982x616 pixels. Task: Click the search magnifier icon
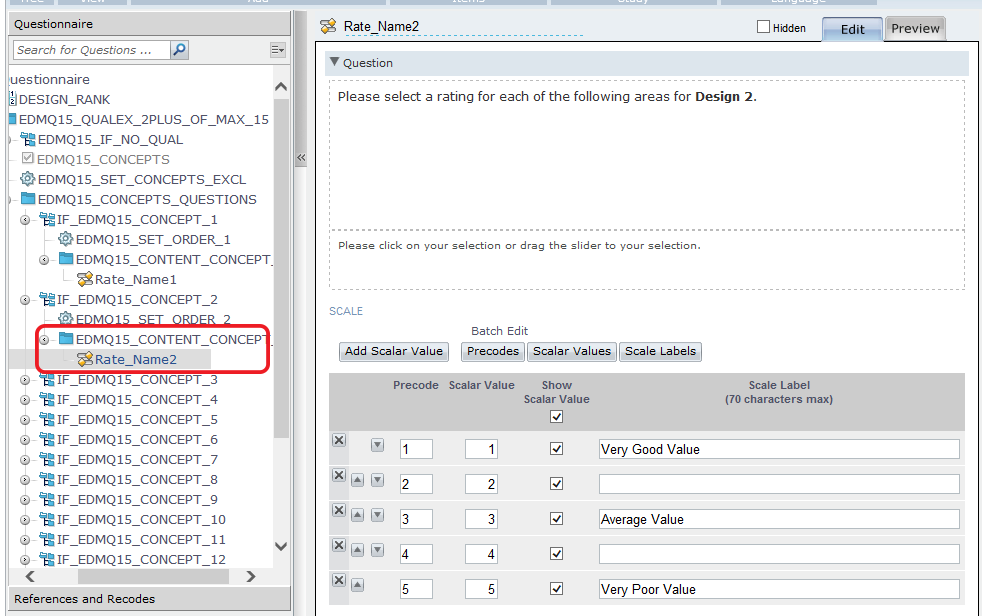tap(179, 49)
